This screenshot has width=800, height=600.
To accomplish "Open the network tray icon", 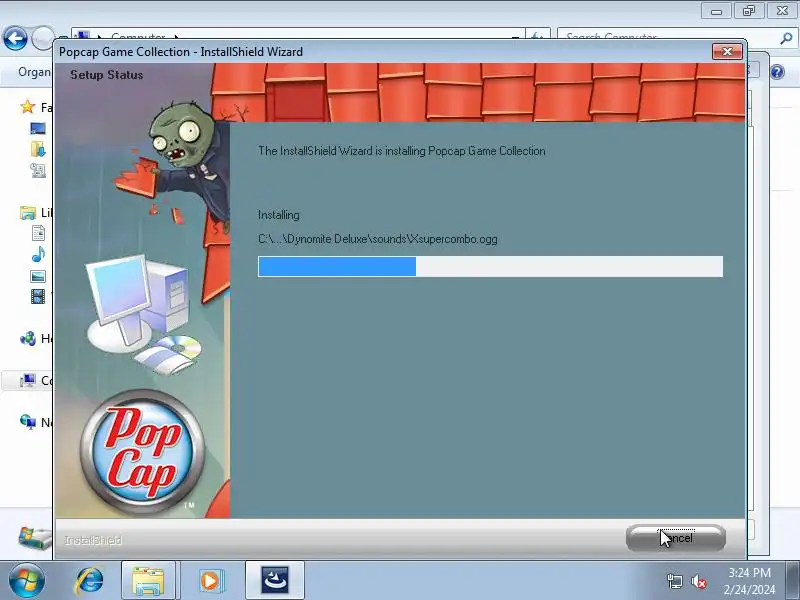I will pos(674,581).
